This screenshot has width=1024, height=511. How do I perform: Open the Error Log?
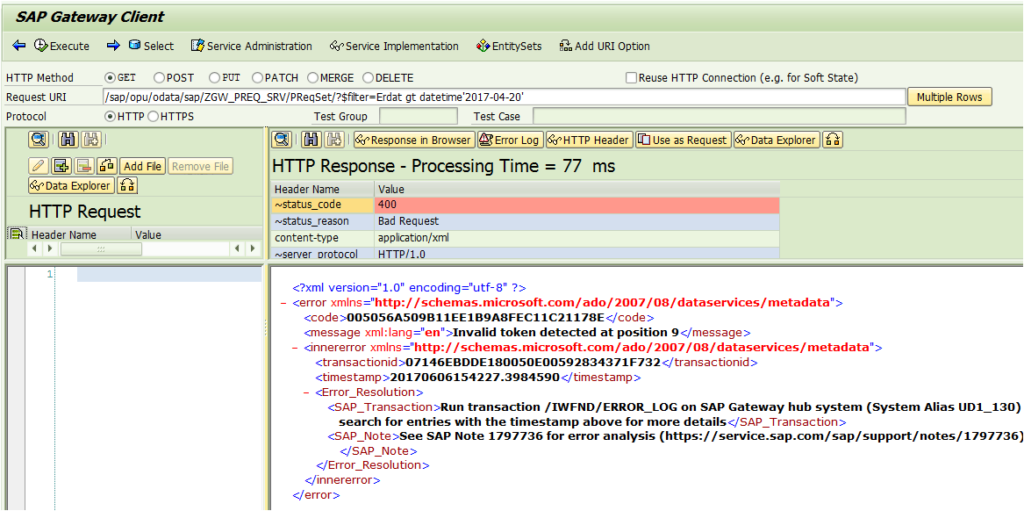pos(509,140)
